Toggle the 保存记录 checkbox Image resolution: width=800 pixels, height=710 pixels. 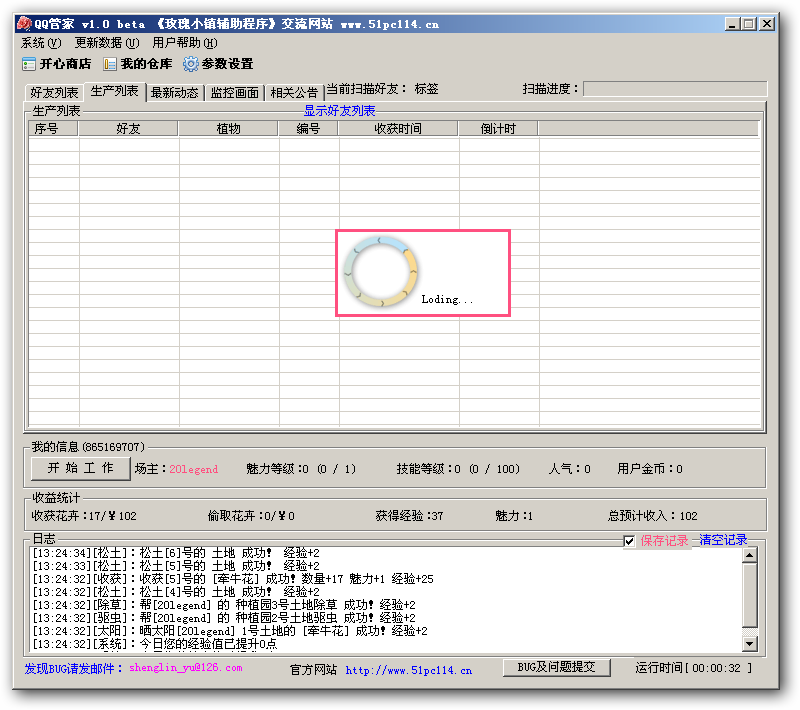pos(629,541)
